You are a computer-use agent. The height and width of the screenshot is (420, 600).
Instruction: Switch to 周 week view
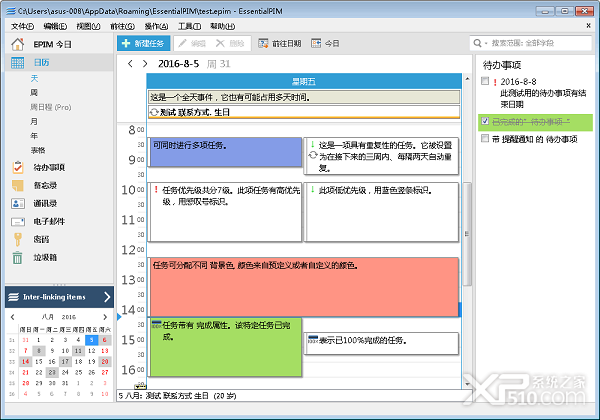(x=34, y=93)
